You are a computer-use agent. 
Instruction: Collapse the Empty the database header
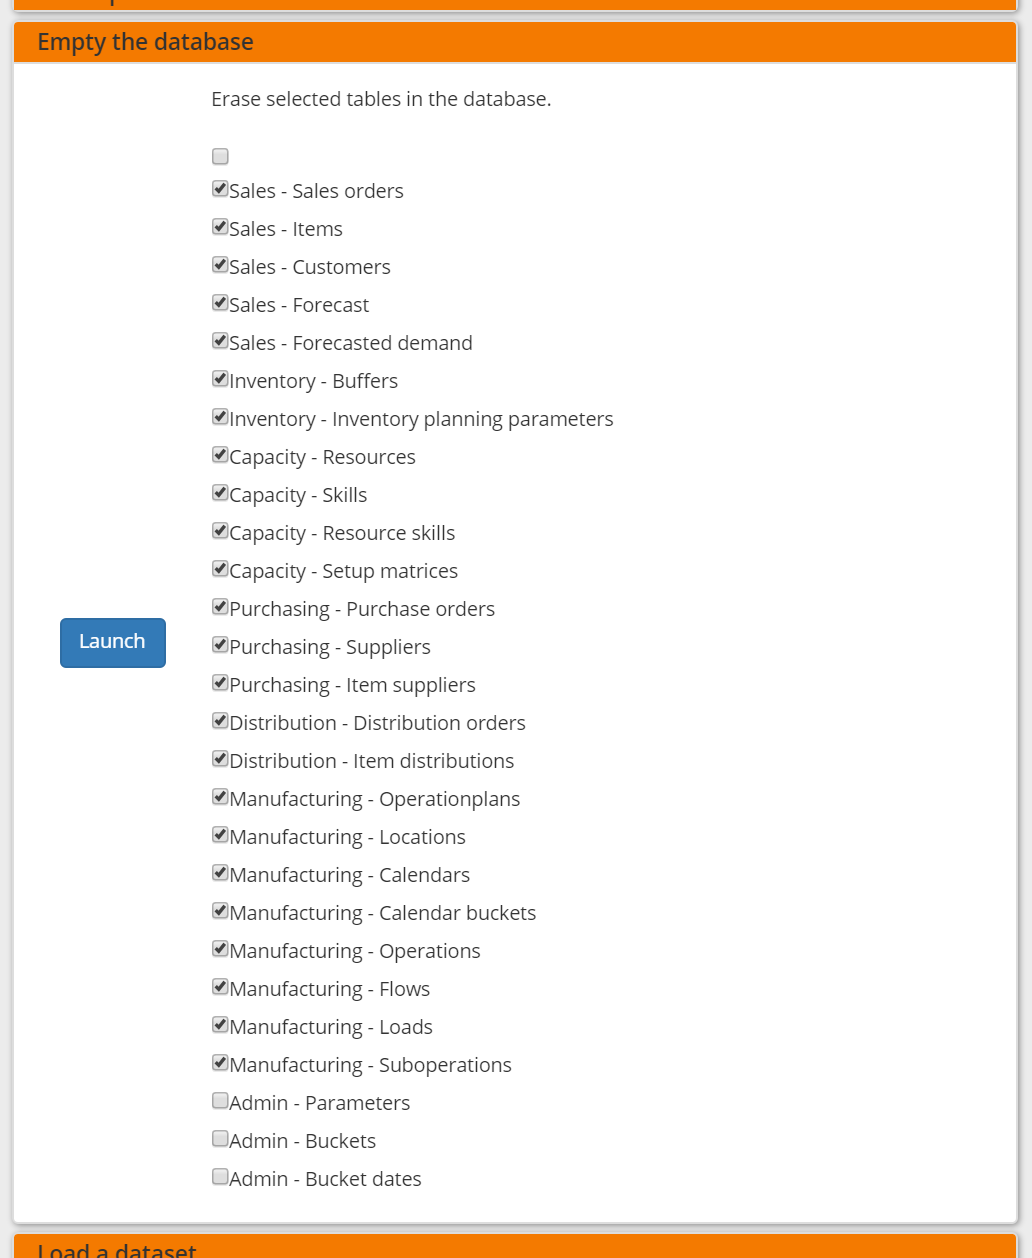[x=145, y=42]
